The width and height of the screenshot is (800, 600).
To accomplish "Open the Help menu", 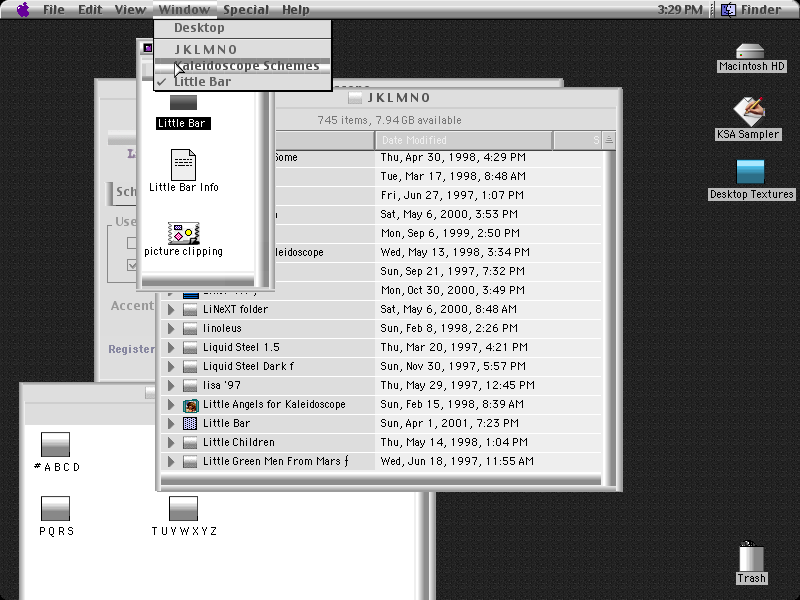I will click(x=296, y=10).
